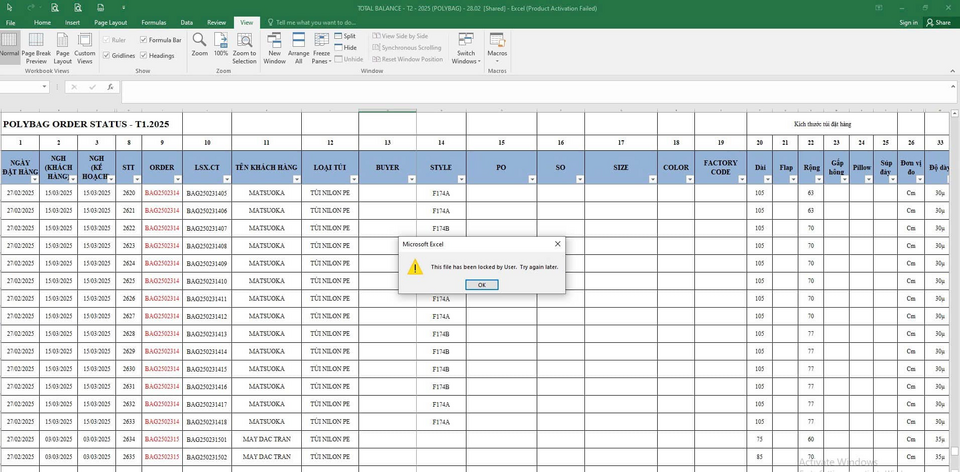
Task: Open BUYER column filter arrow
Action: coord(411,179)
